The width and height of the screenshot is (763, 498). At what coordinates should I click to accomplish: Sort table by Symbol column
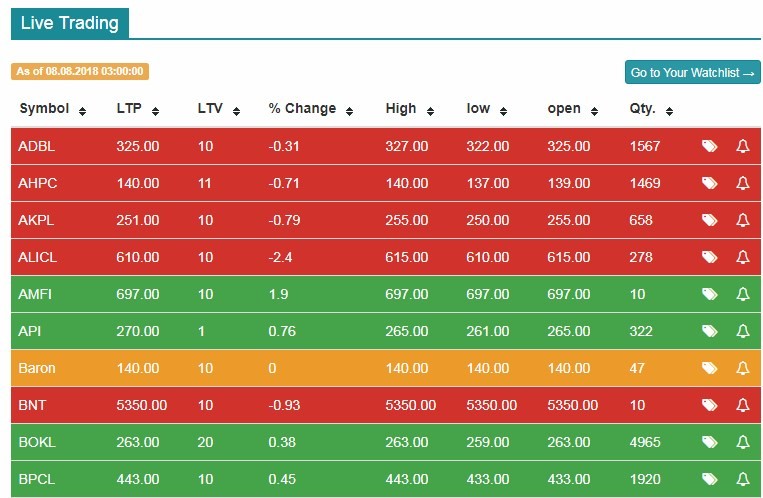click(x=52, y=109)
